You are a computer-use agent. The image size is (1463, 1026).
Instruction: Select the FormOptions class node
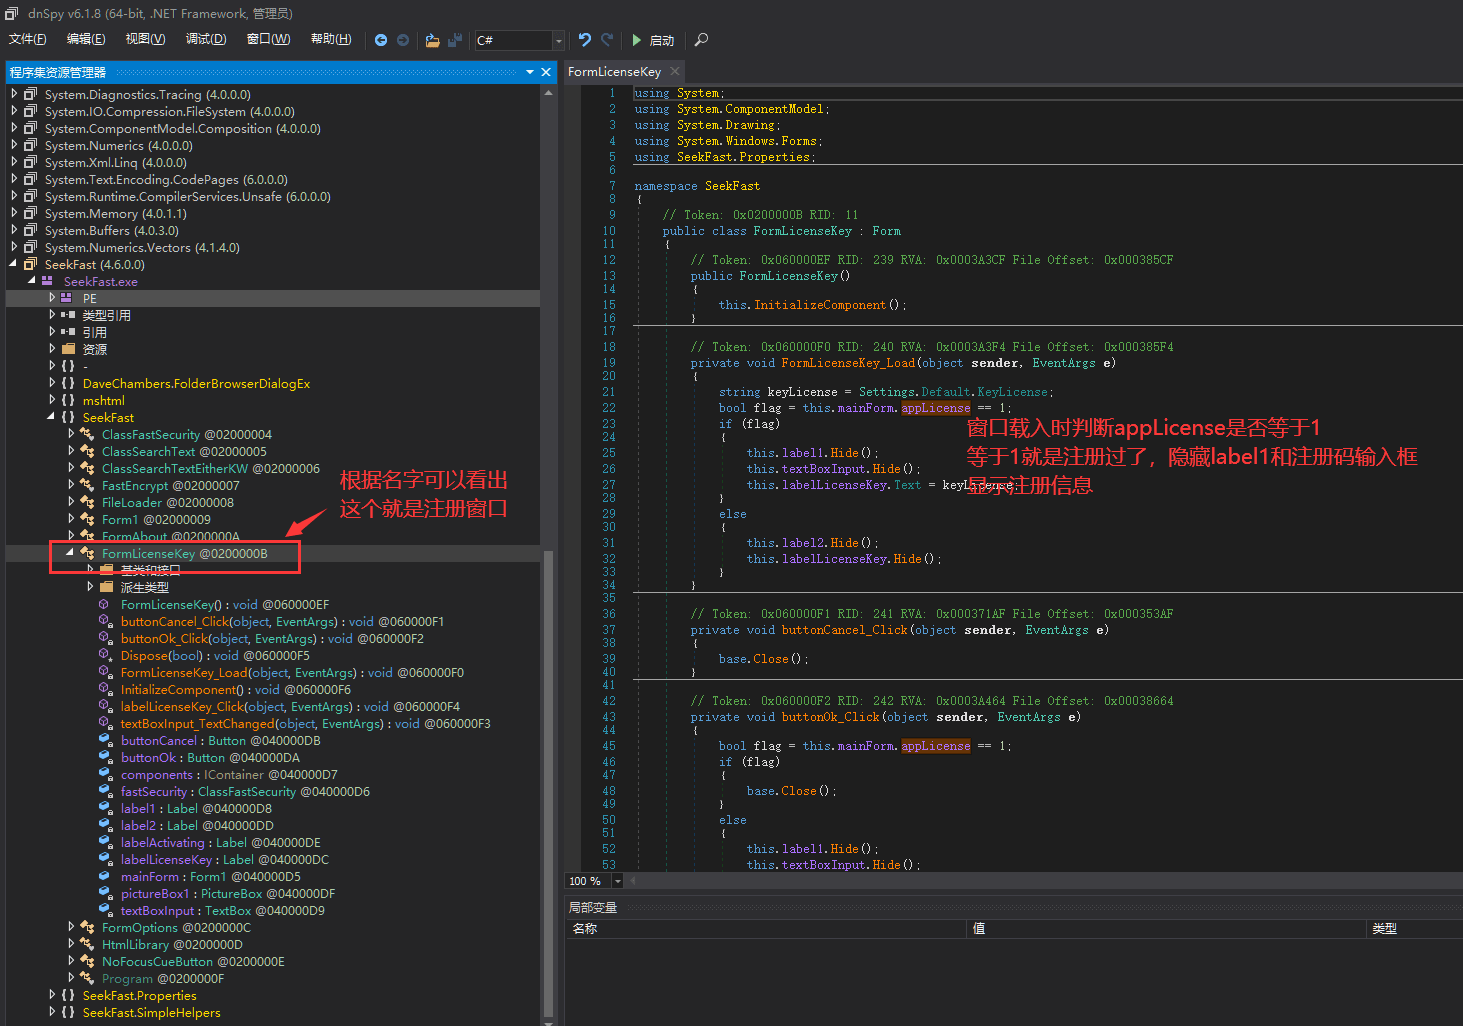click(176, 927)
